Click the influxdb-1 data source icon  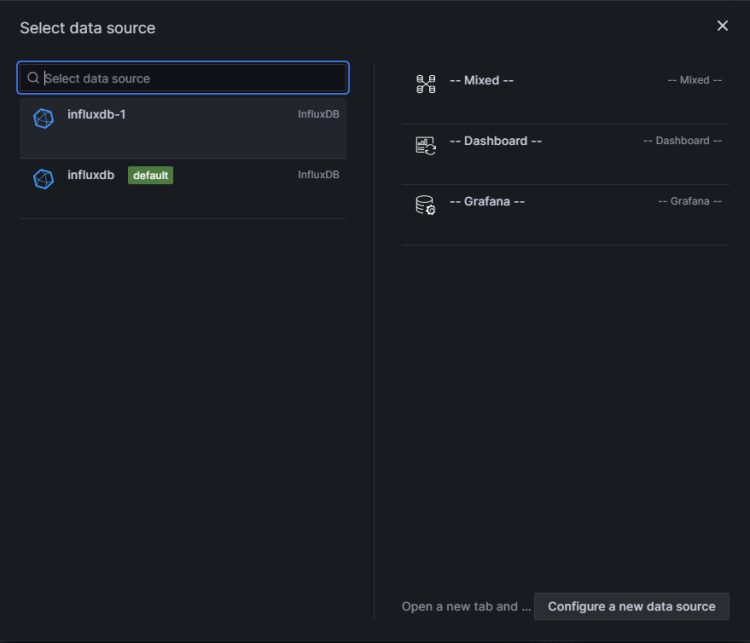pyautogui.click(x=43, y=118)
